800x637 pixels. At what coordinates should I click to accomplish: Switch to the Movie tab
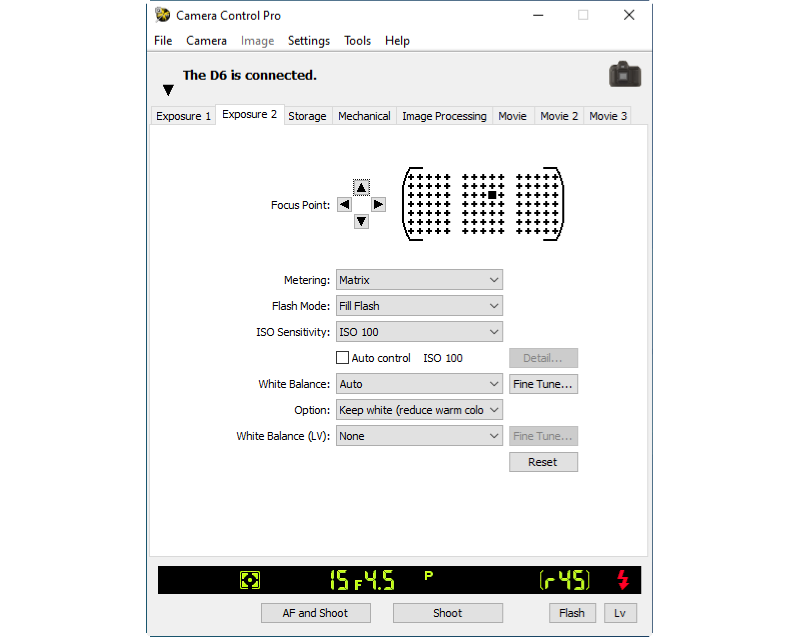(x=512, y=116)
